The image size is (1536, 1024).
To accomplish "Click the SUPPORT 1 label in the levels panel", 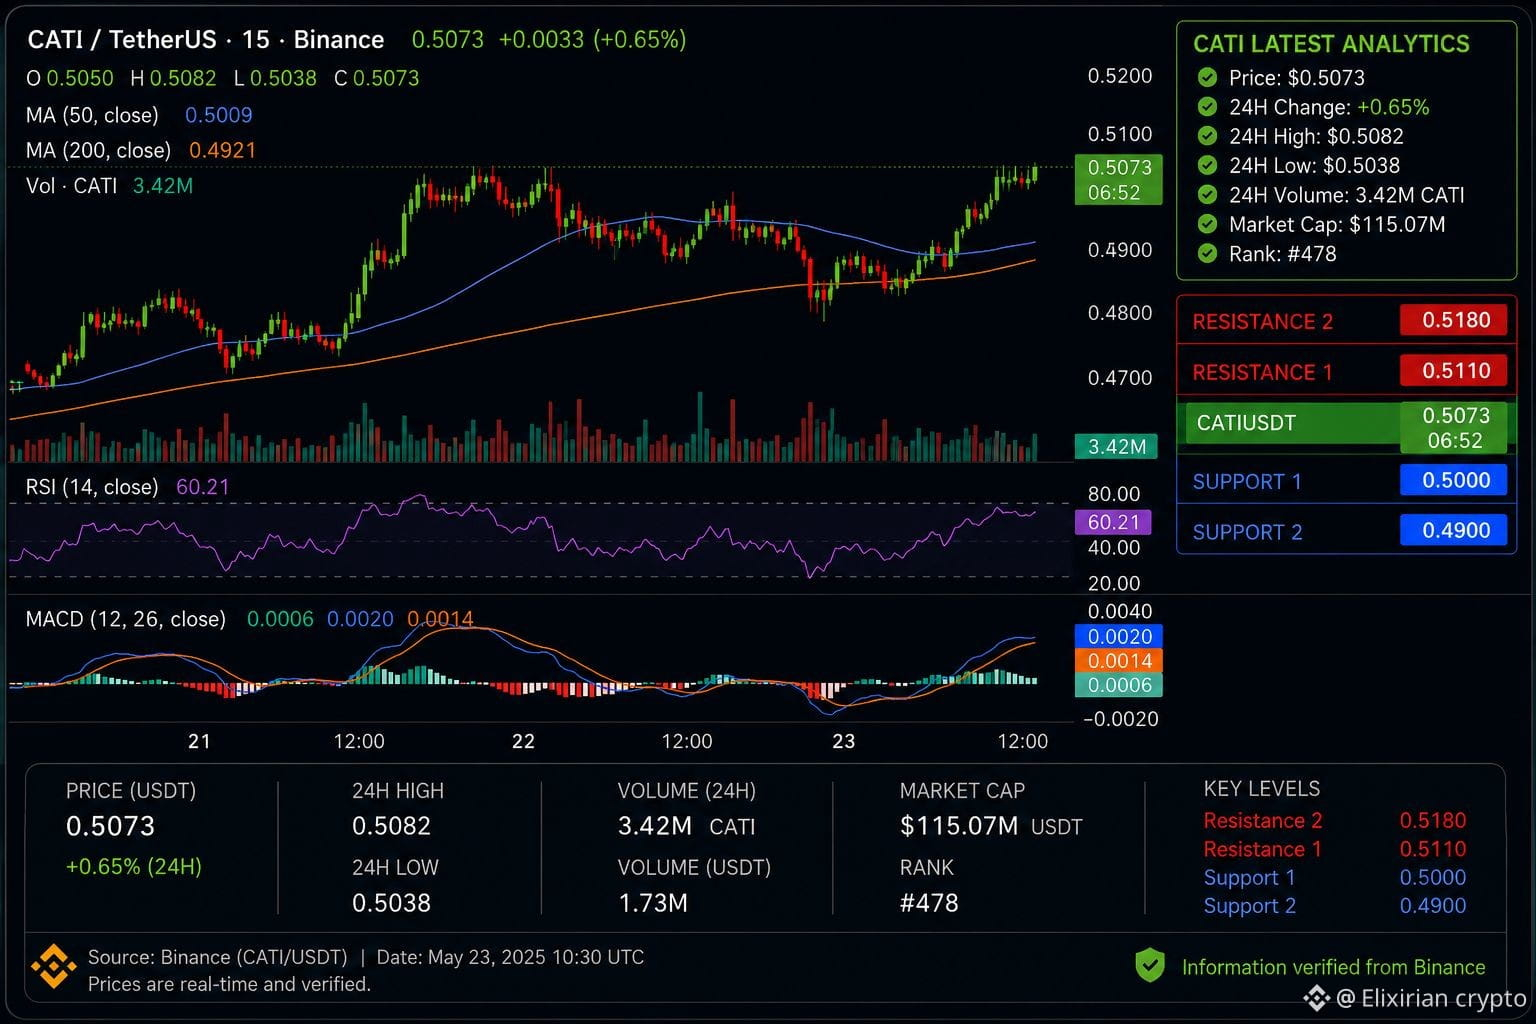I will (1247, 481).
